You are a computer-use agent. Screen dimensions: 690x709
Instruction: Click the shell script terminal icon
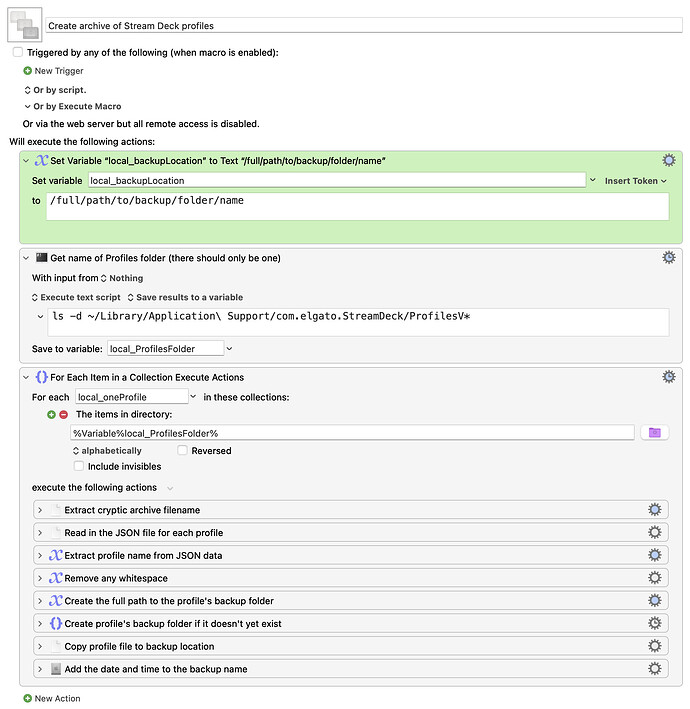[x=42, y=258]
